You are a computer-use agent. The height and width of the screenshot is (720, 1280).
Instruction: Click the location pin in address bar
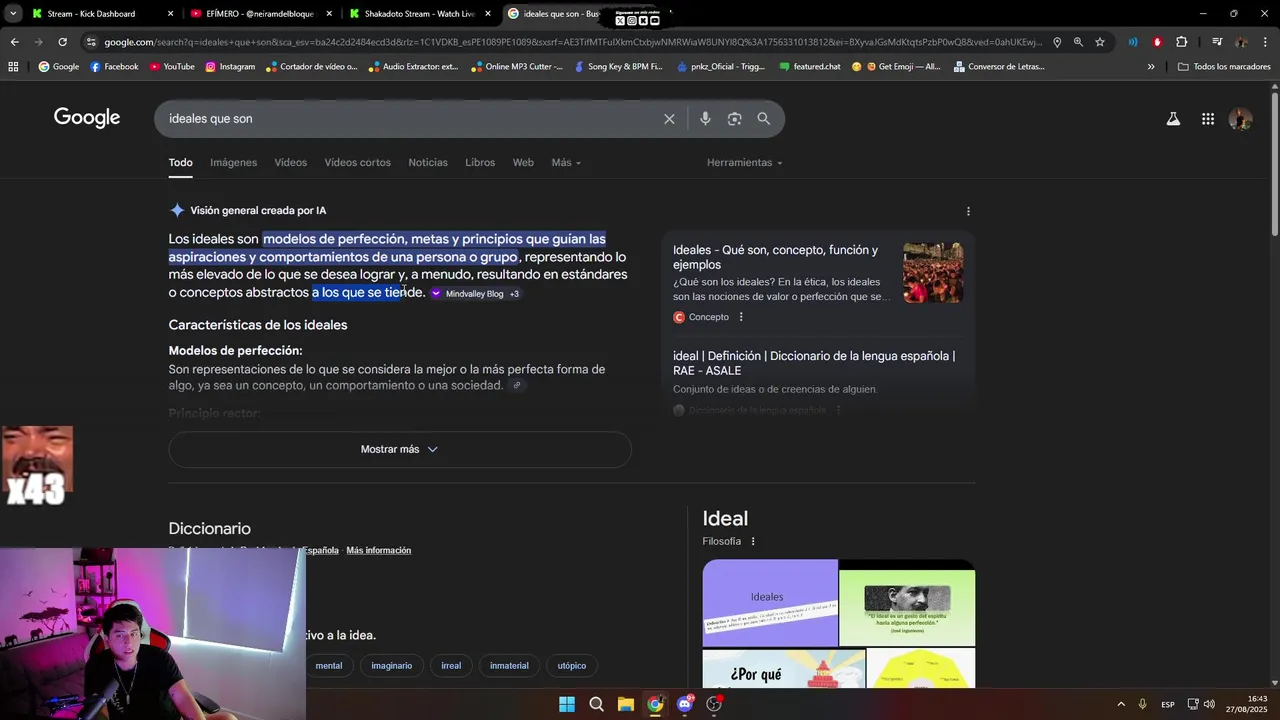[x=1057, y=42]
